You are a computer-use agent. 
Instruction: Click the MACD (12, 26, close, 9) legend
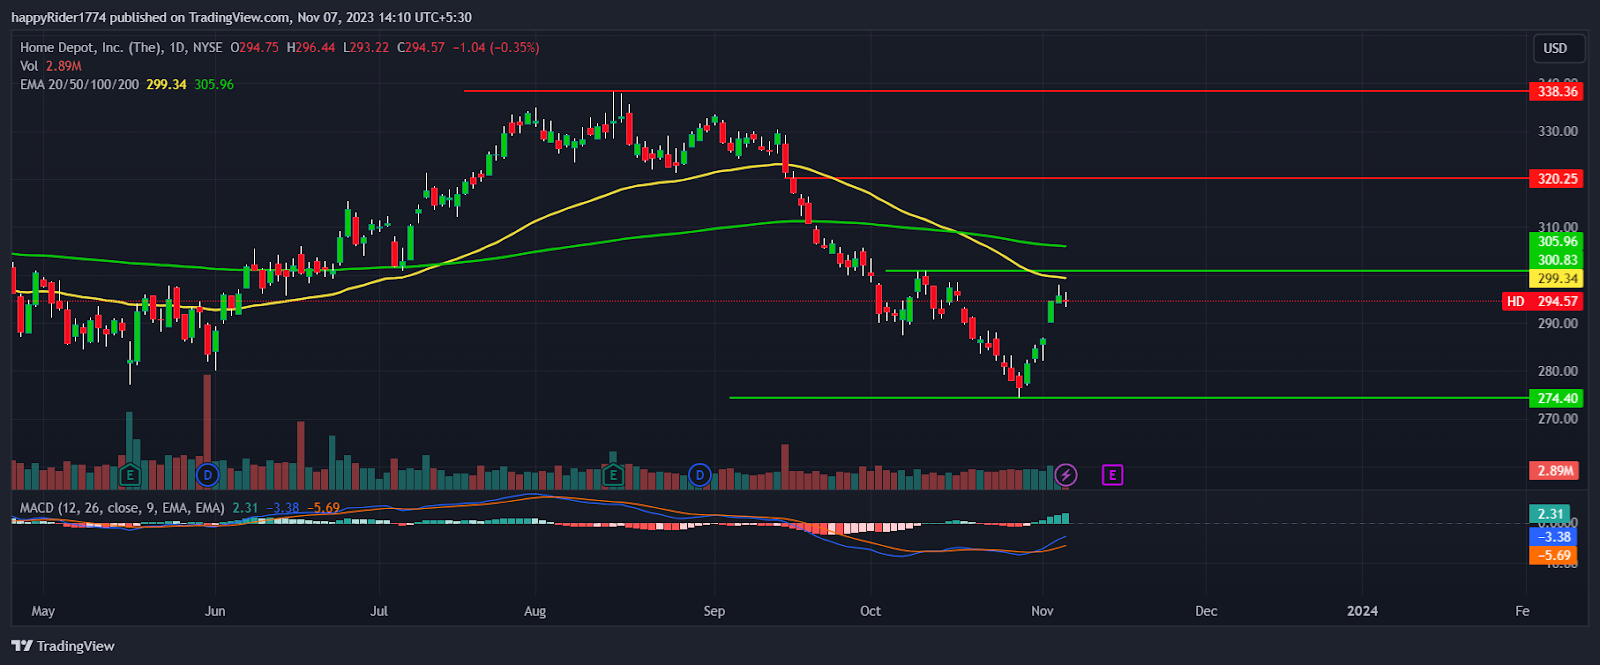tap(122, 508)
